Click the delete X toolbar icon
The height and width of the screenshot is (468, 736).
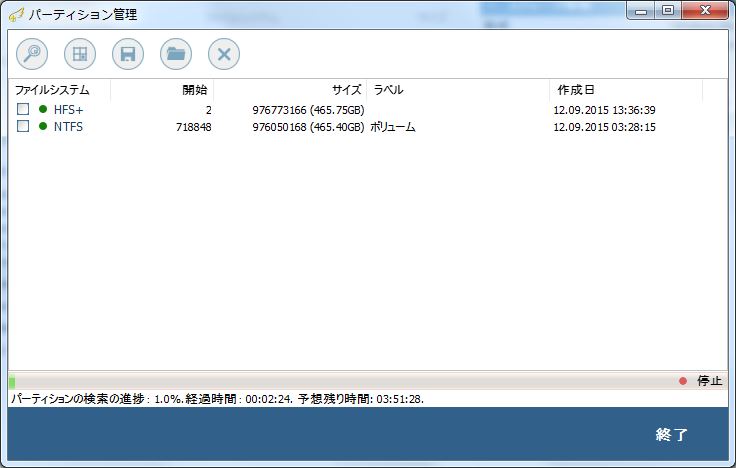tap(224, 54)
